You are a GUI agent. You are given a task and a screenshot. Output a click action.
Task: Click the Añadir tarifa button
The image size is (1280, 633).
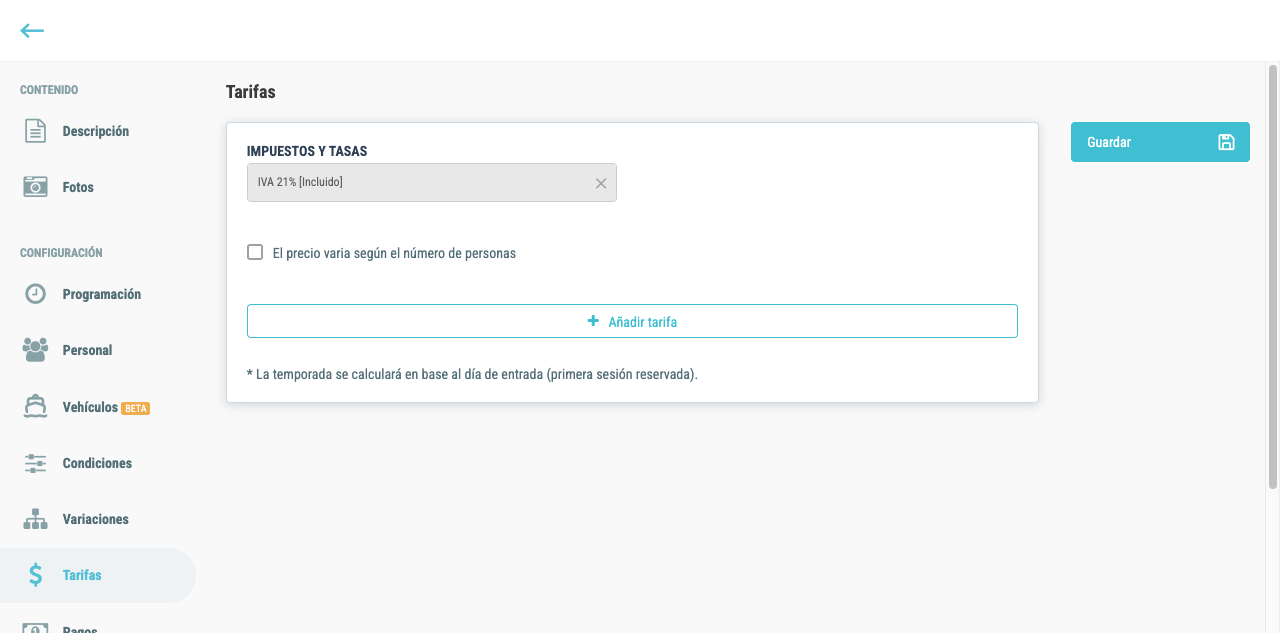tap(632, 321)
